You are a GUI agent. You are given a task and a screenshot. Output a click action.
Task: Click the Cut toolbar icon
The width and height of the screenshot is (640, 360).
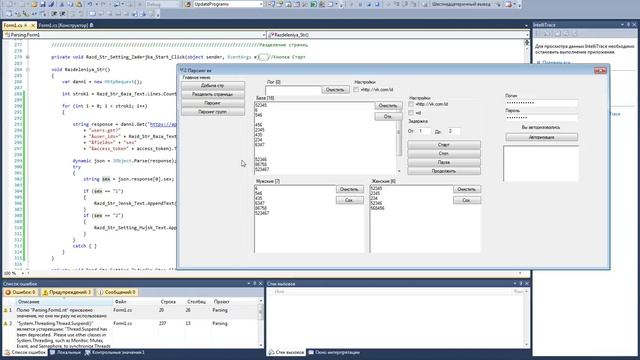(x=62, y=4)
